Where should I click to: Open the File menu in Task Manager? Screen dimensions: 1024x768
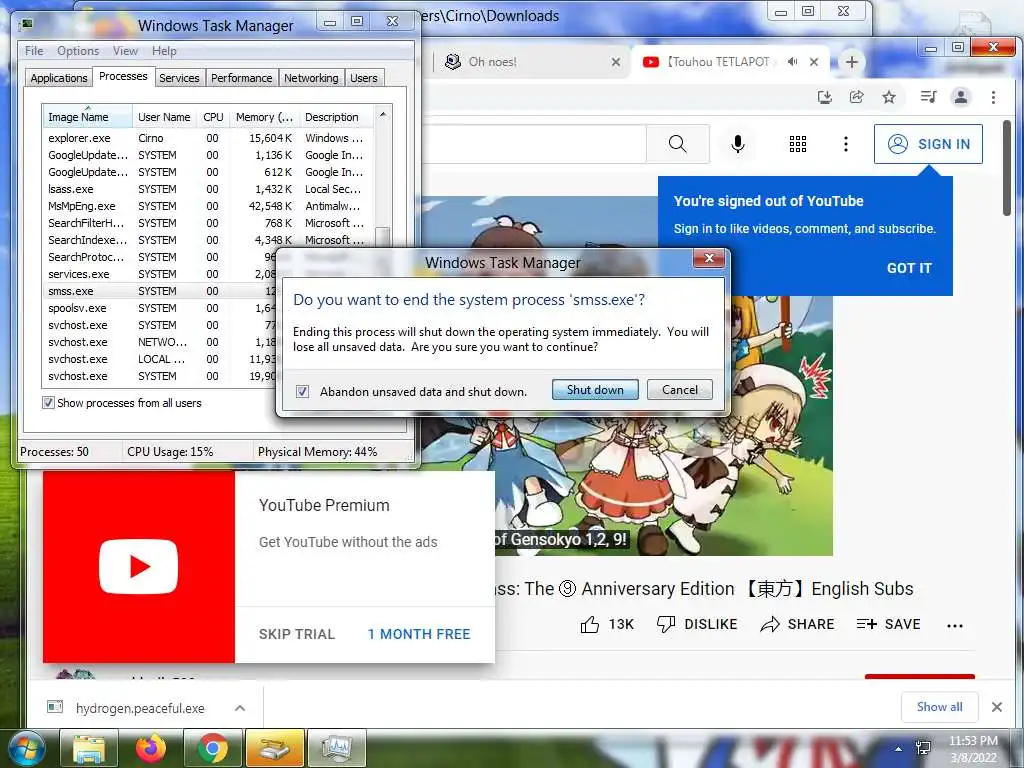pyautogui.click(x=34, y=51)
